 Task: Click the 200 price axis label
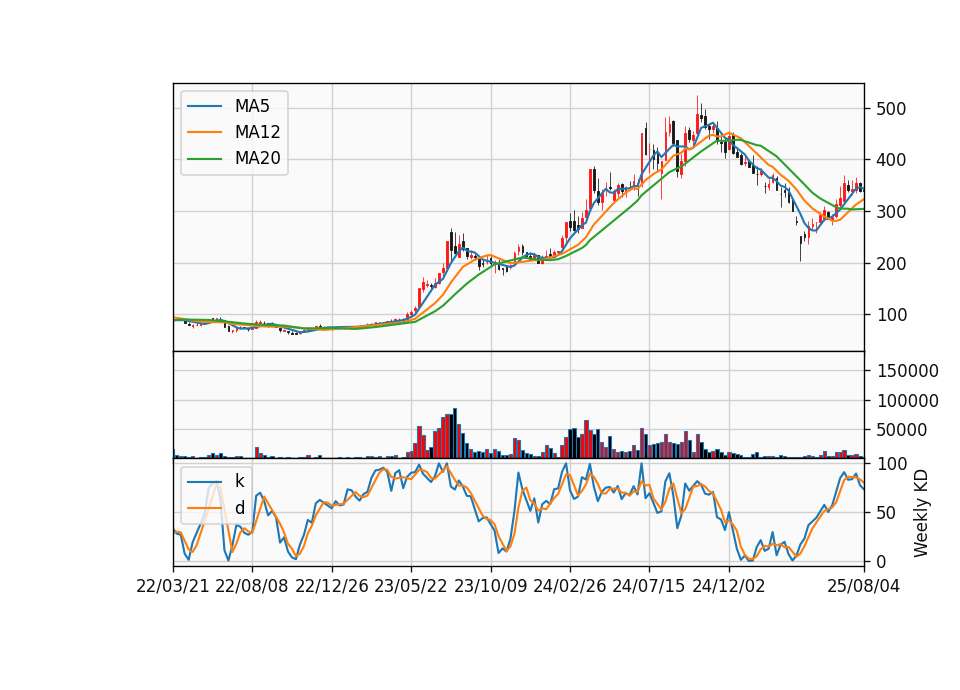(891, 264)
